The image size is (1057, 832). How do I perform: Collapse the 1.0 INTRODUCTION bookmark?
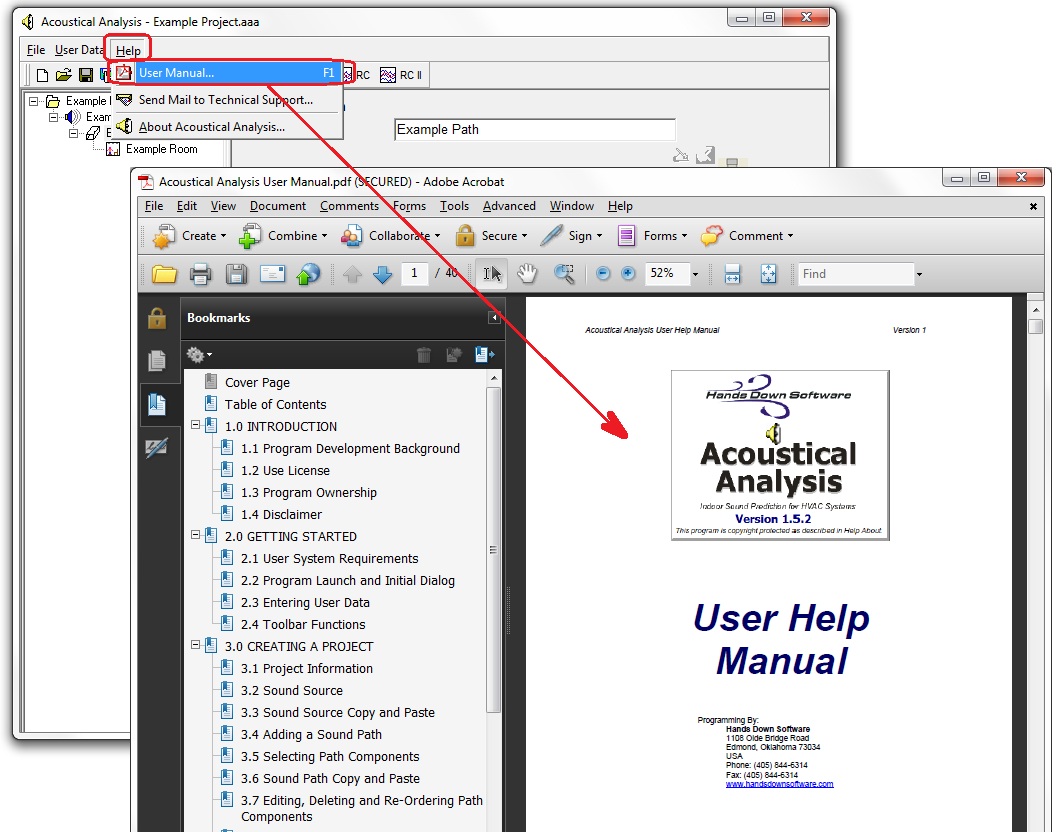point(195,425)
